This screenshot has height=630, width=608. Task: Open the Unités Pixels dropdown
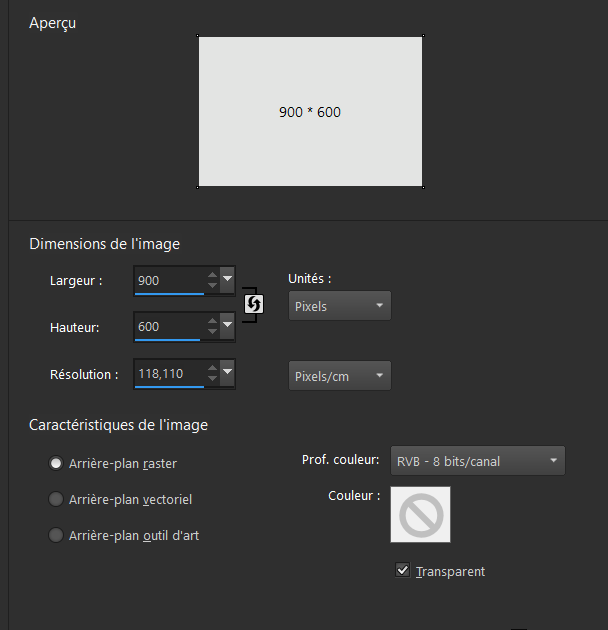point(339,306)
